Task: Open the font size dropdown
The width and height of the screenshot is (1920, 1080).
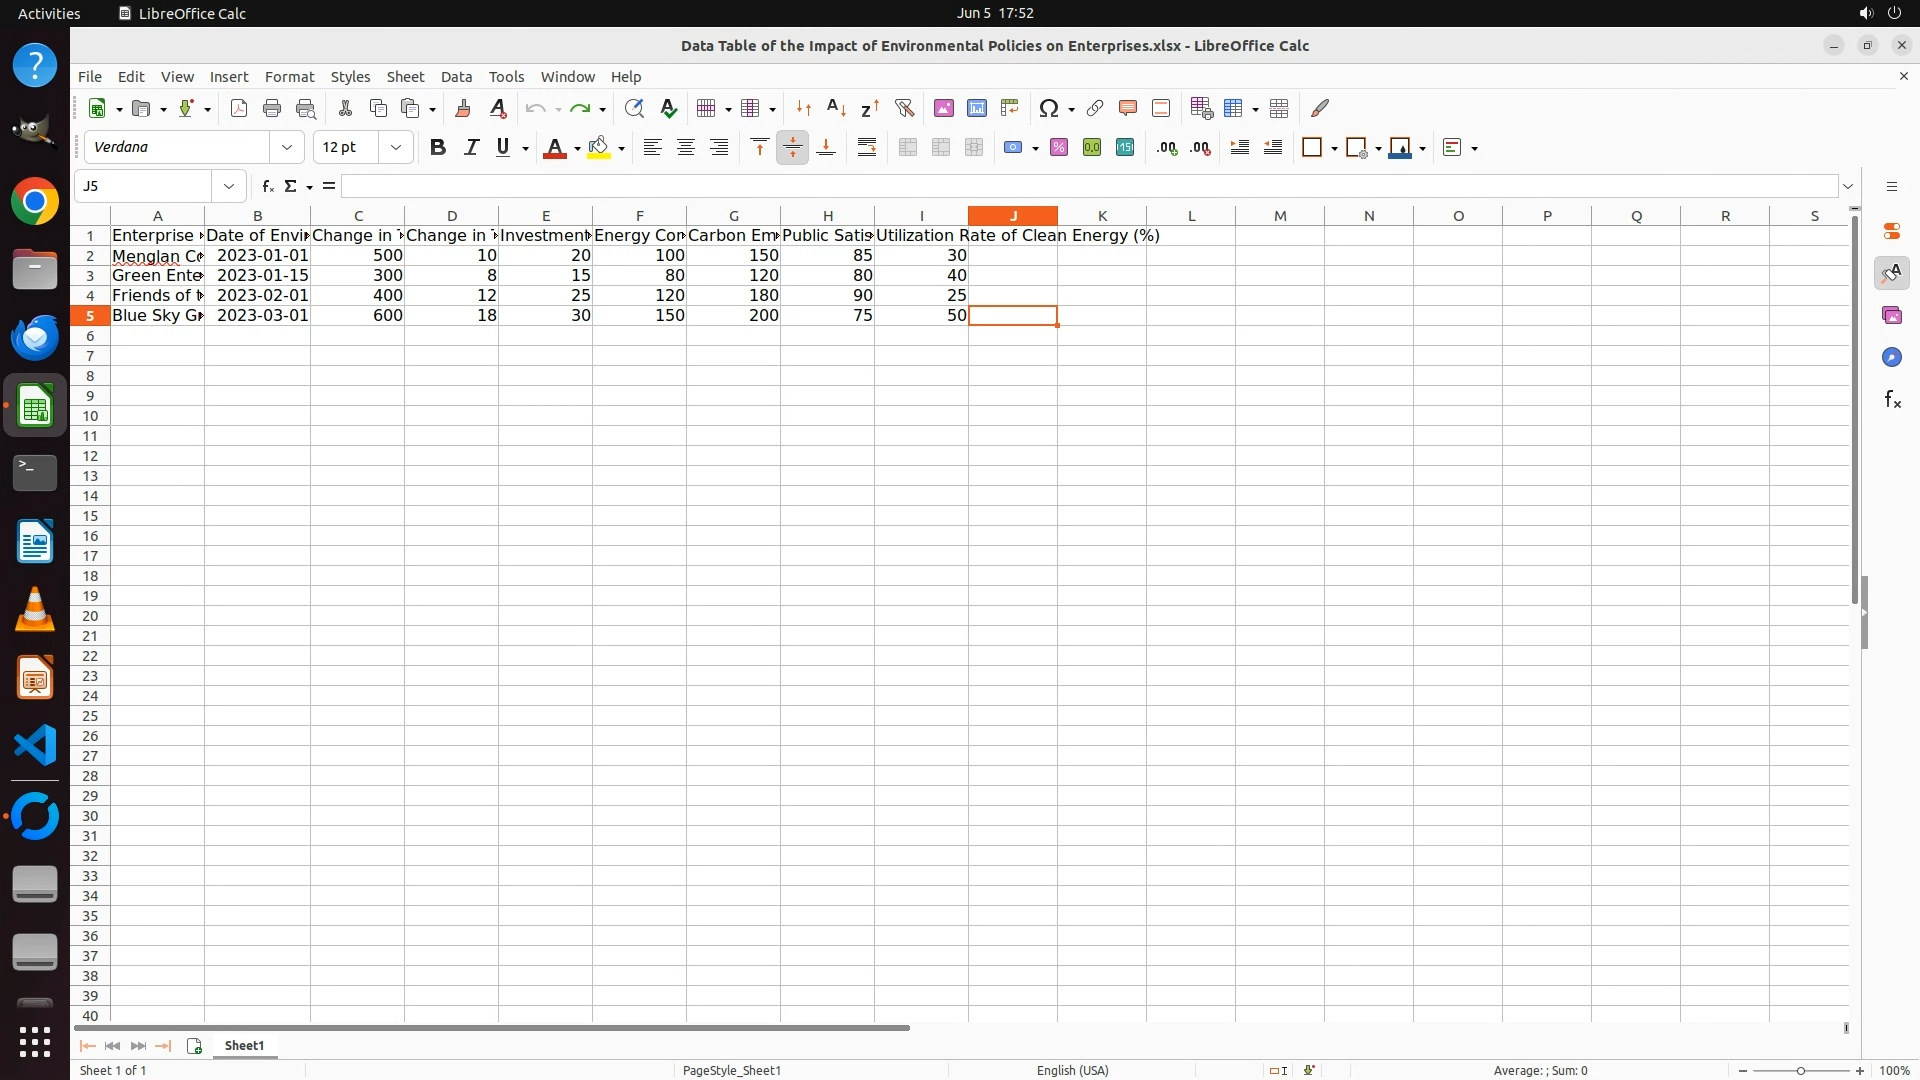Action: (x=396, y=147)
